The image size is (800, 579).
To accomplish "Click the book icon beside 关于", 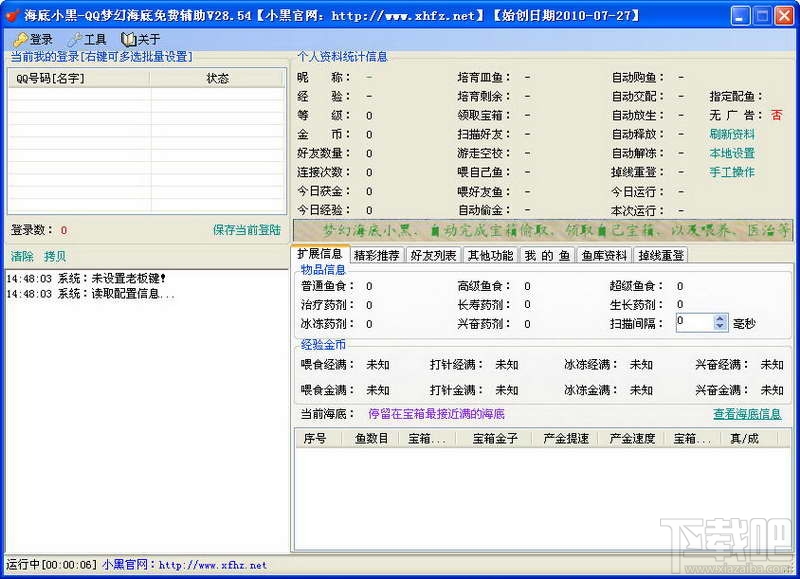I will tap(128, 39).
